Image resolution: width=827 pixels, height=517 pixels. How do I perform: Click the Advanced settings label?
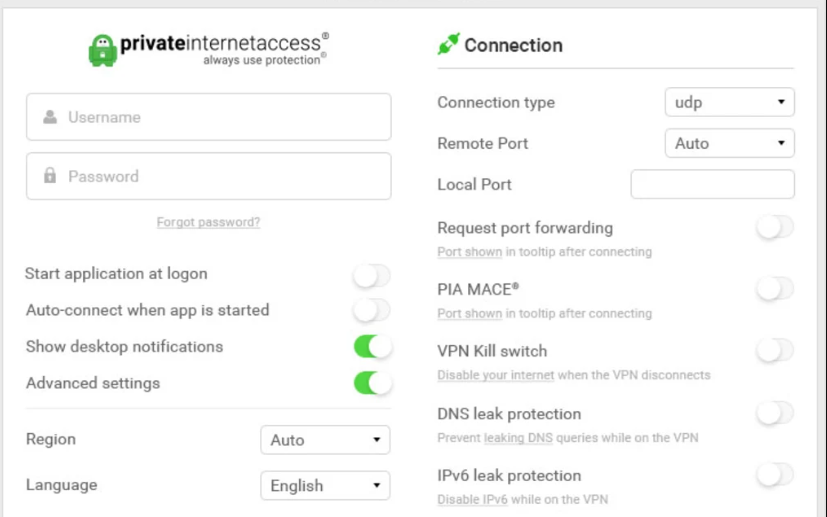[x=93, y=383]
